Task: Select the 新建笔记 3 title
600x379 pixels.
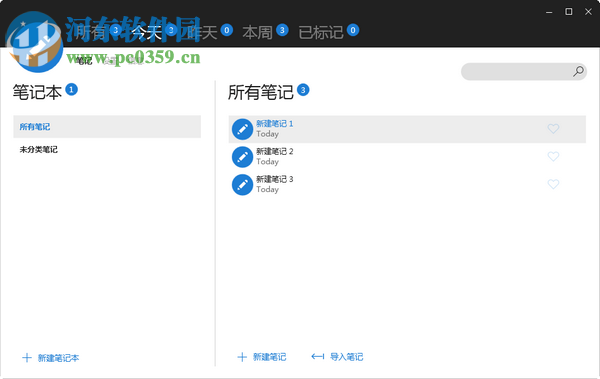Action: point(275,179)
